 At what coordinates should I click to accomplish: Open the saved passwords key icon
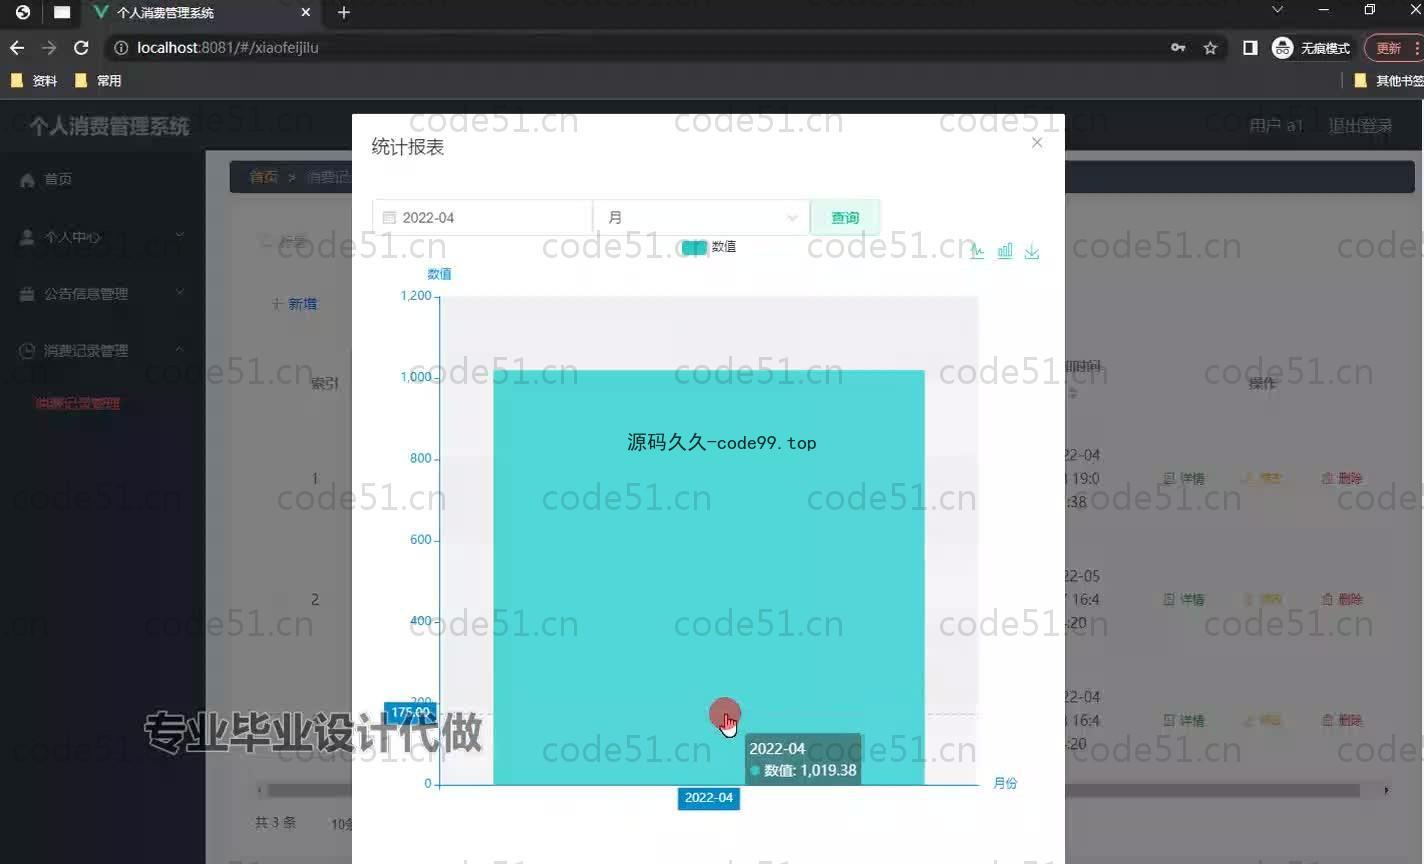(1178, 47)
